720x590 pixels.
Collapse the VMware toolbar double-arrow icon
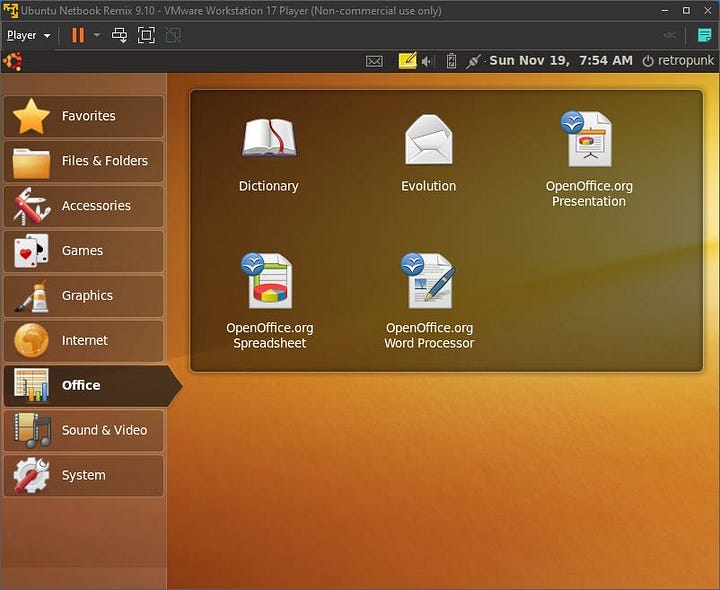point(669,35)
